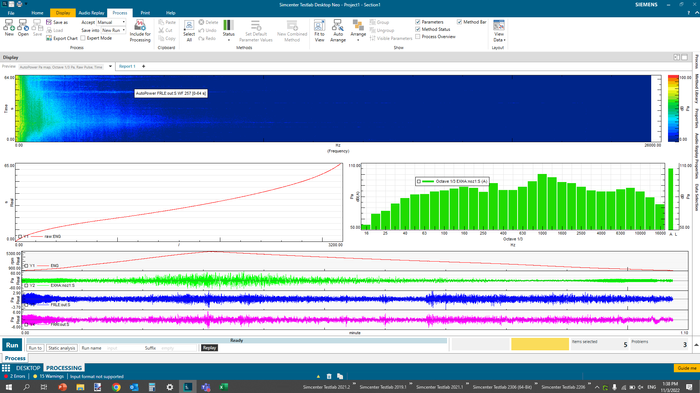Click the yellow status block beside Items selected
700x393 pixels.
(540, 344)
